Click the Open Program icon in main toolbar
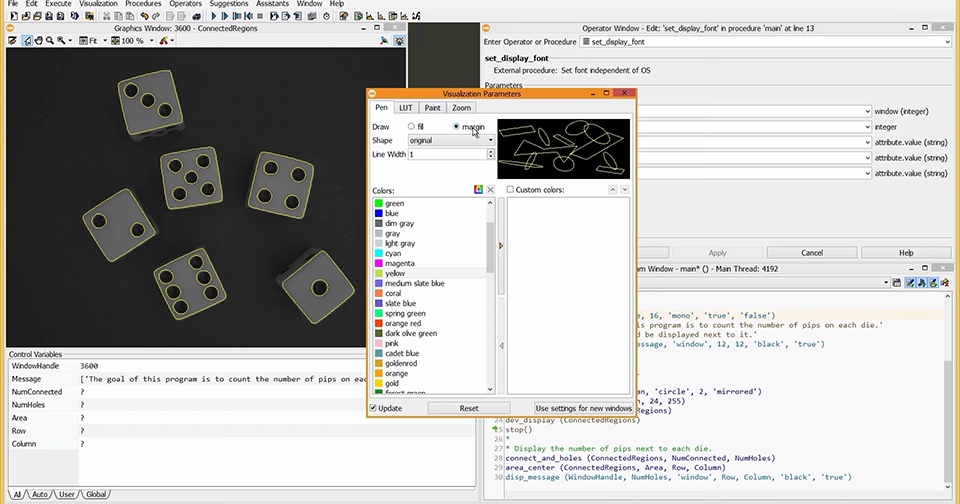This screenshot has height=504, width=960. pyautogui.click(x=26, y=16)
